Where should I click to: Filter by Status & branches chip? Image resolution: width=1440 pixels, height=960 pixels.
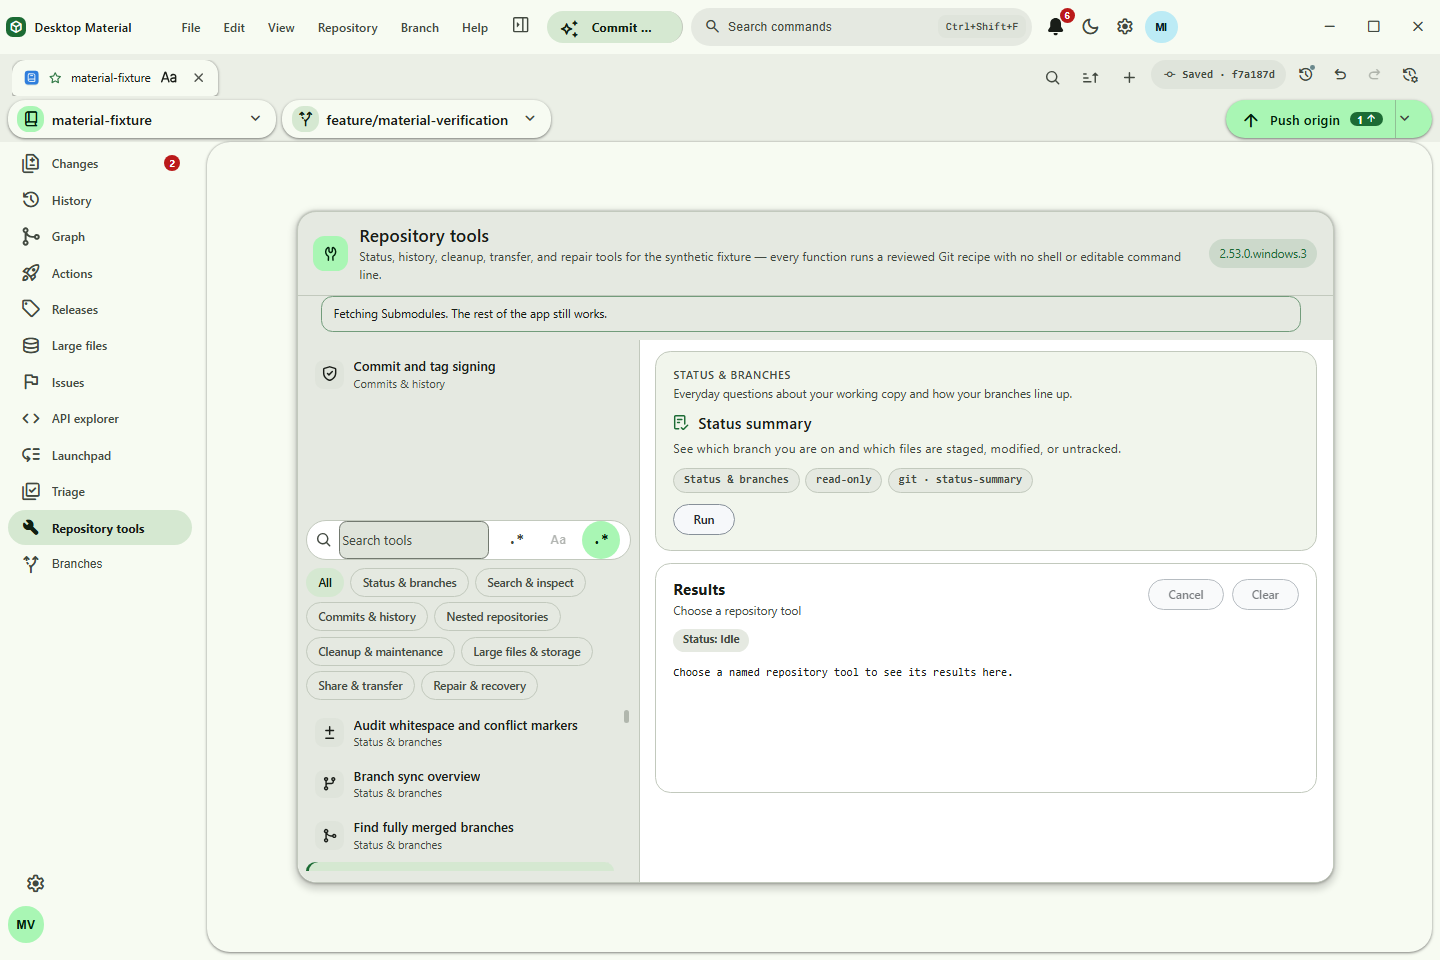(409, 583)
